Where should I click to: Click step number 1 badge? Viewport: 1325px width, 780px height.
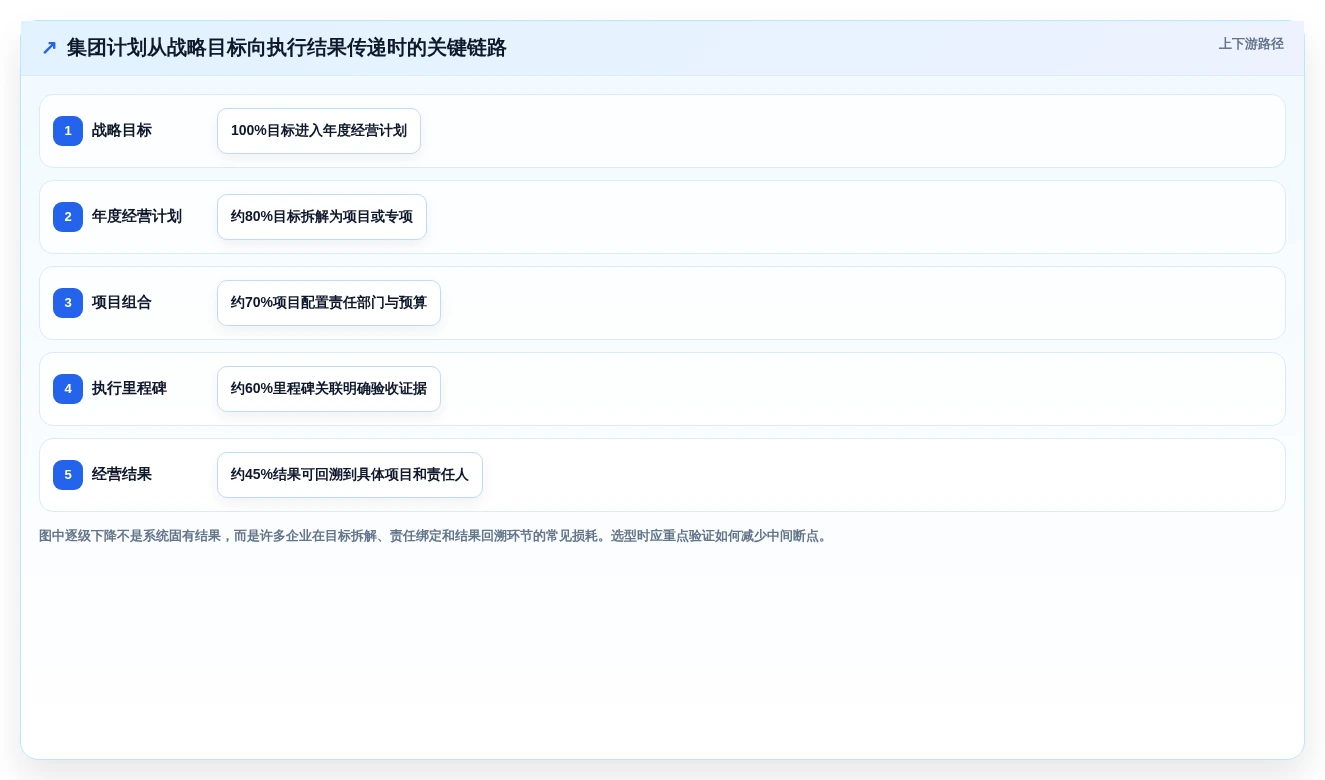pyautogui.click(x=68, y=131)
